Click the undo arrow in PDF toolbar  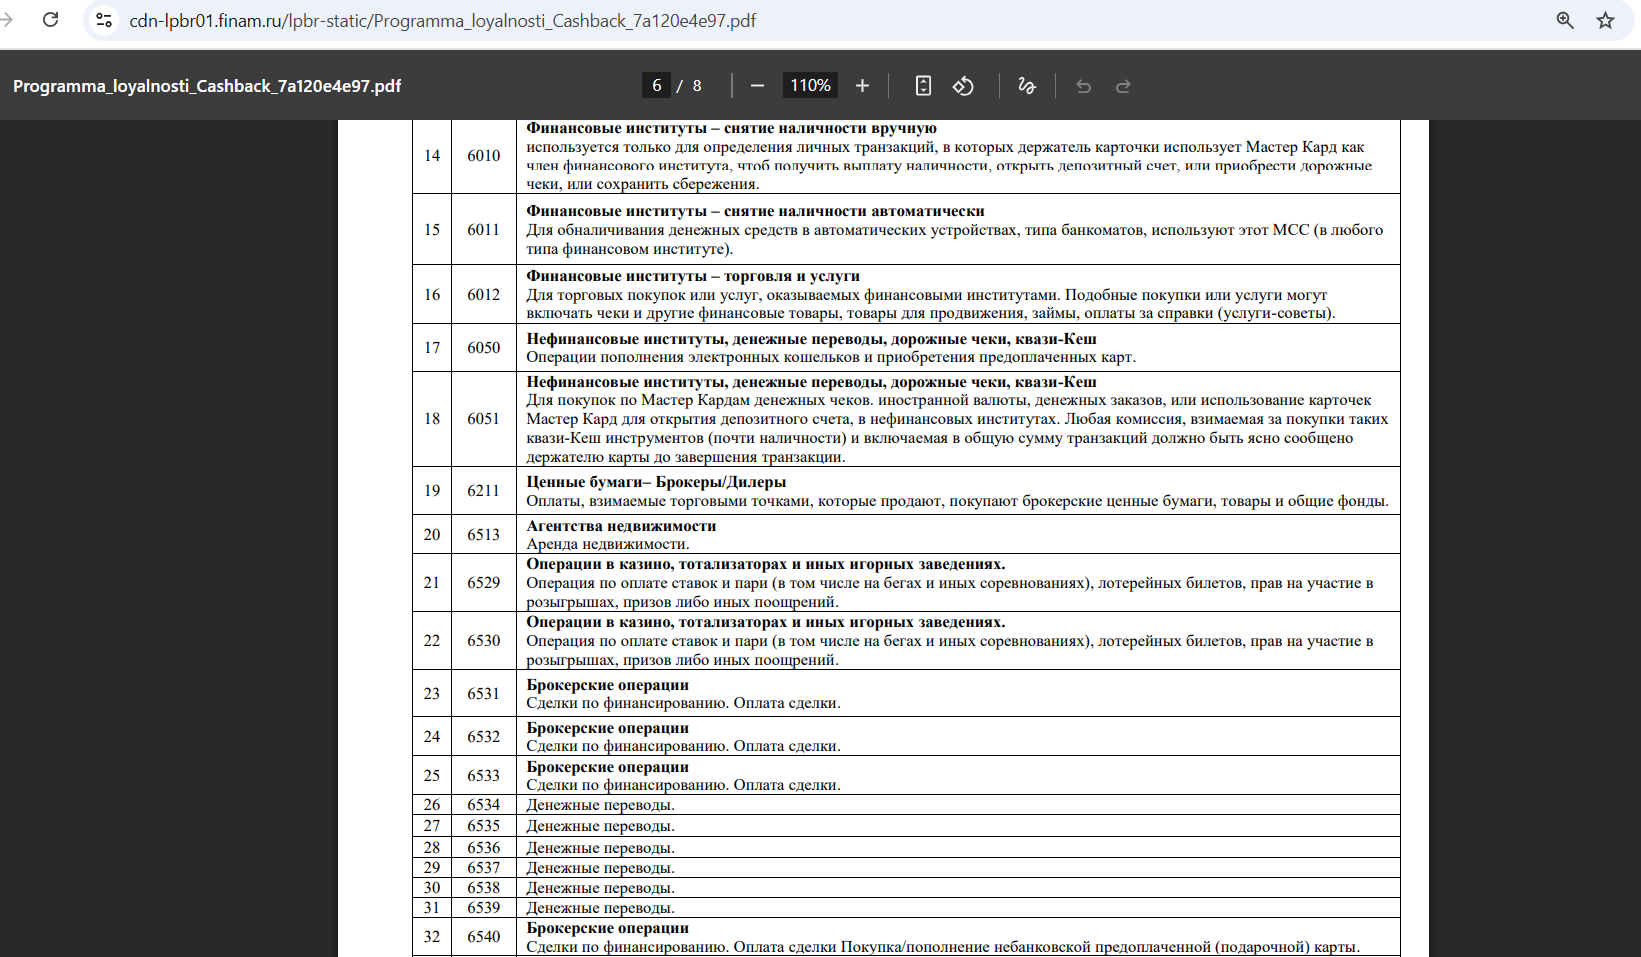click(x=1083, y=86)
